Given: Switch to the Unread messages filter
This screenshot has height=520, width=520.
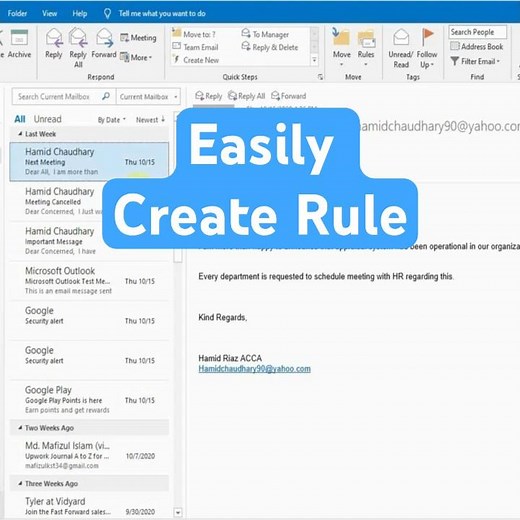Looking at the screenshot, I should tap(48, 119).
